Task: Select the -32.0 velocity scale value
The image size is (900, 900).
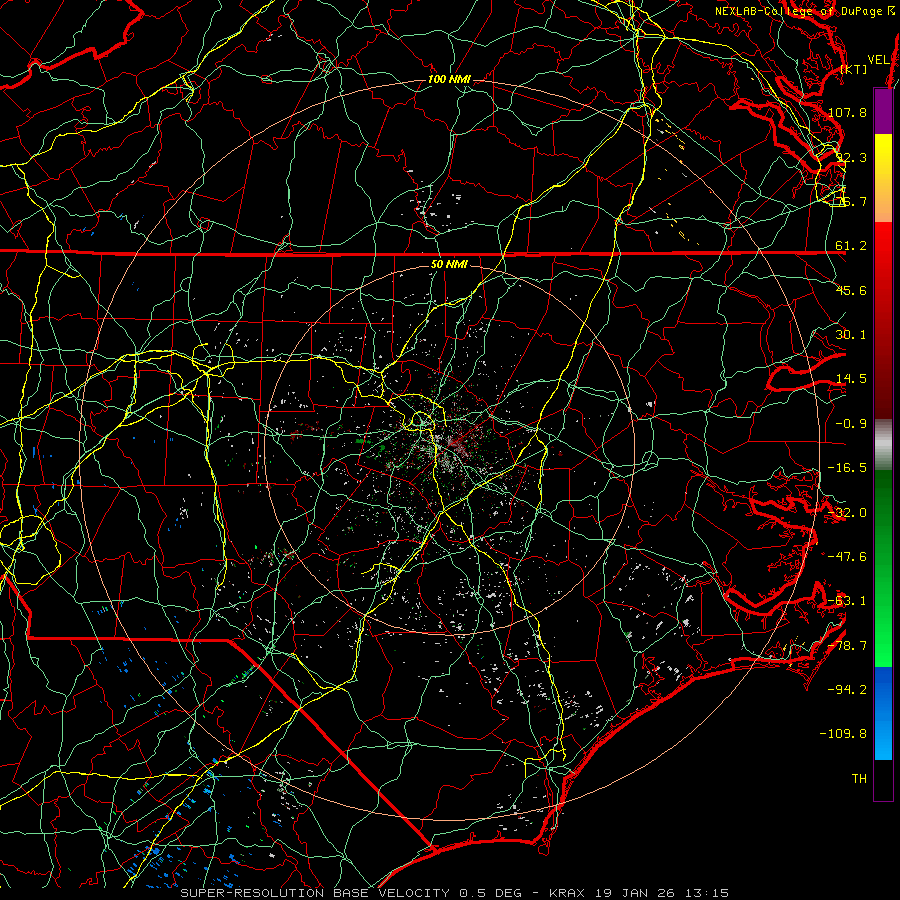Action: click(847, 513)
